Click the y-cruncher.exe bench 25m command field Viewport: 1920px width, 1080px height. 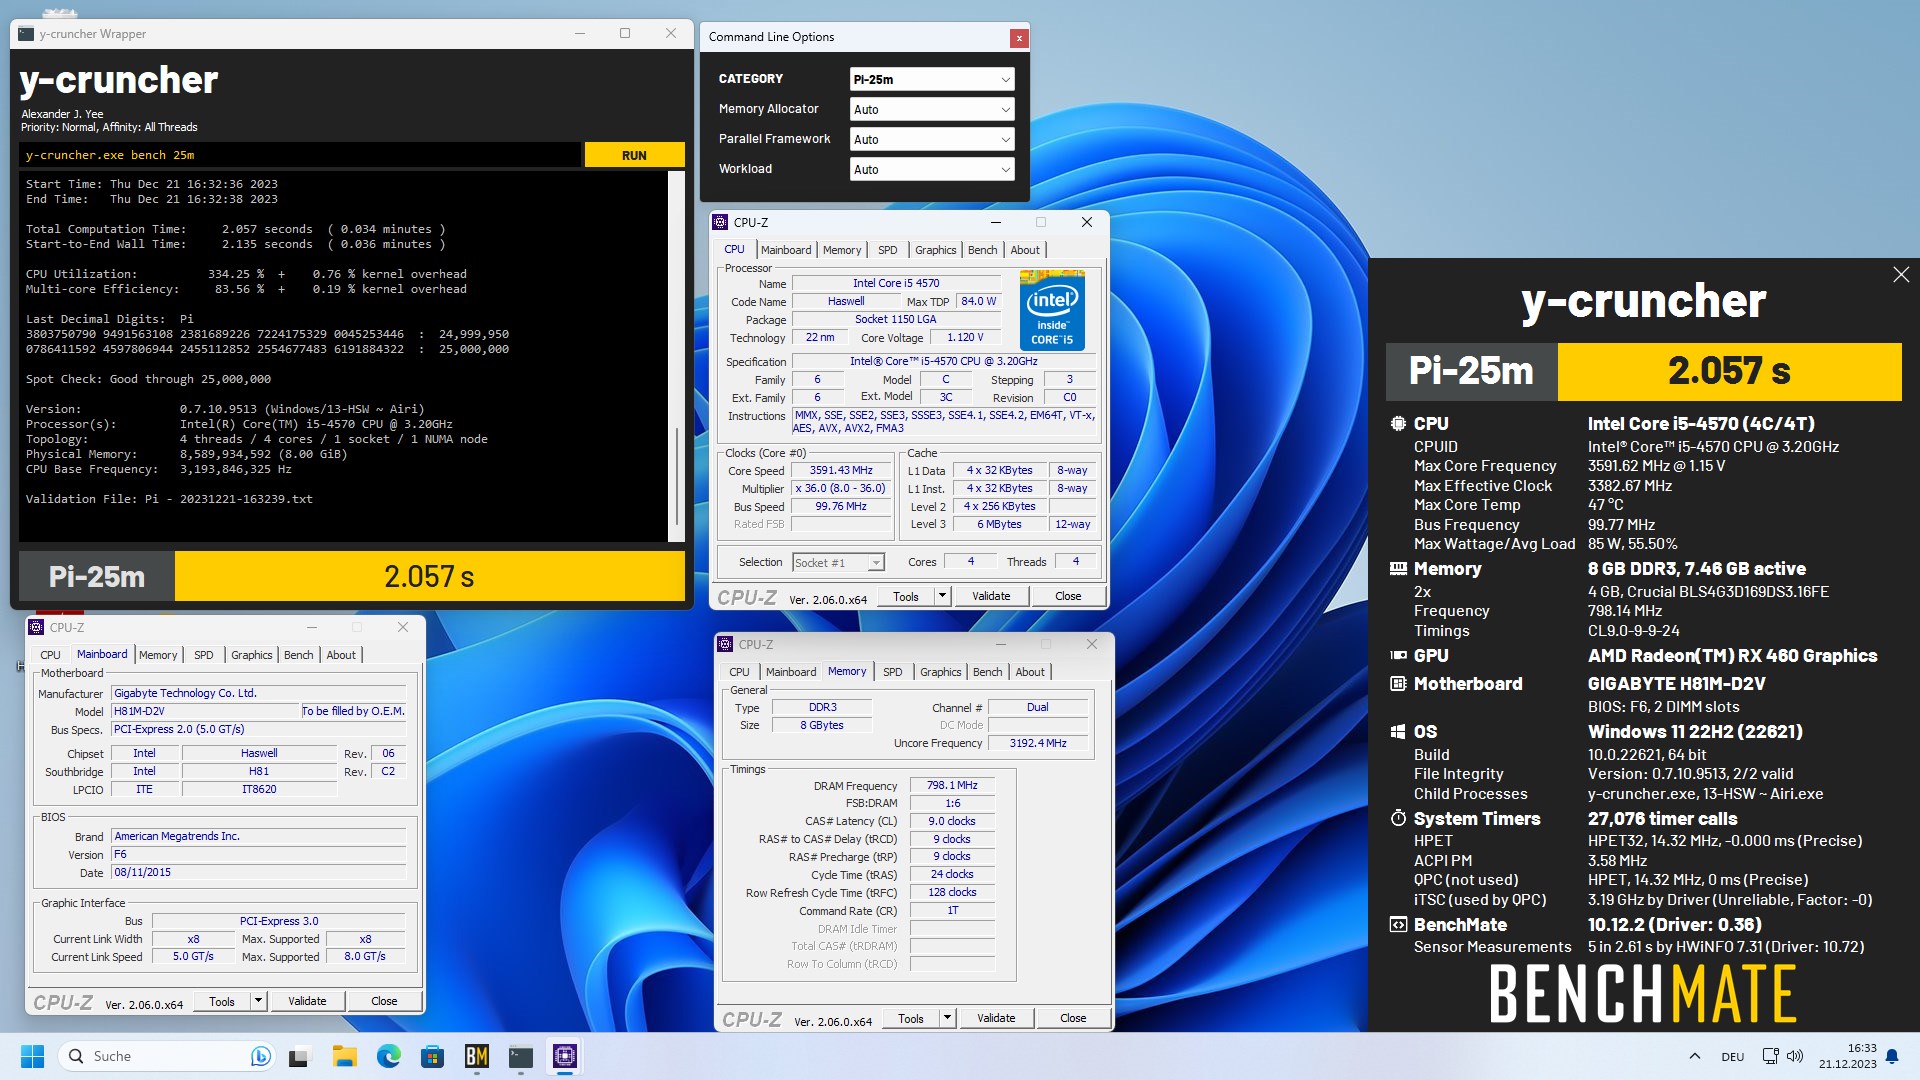[x=300, y=155]
